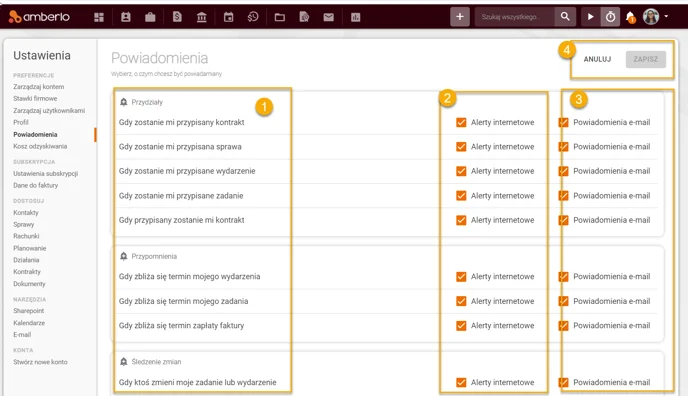Toggle Alerty internetowe for przypisana sprawa
This screenshot has width=688, height=396.
click(461, 146)
